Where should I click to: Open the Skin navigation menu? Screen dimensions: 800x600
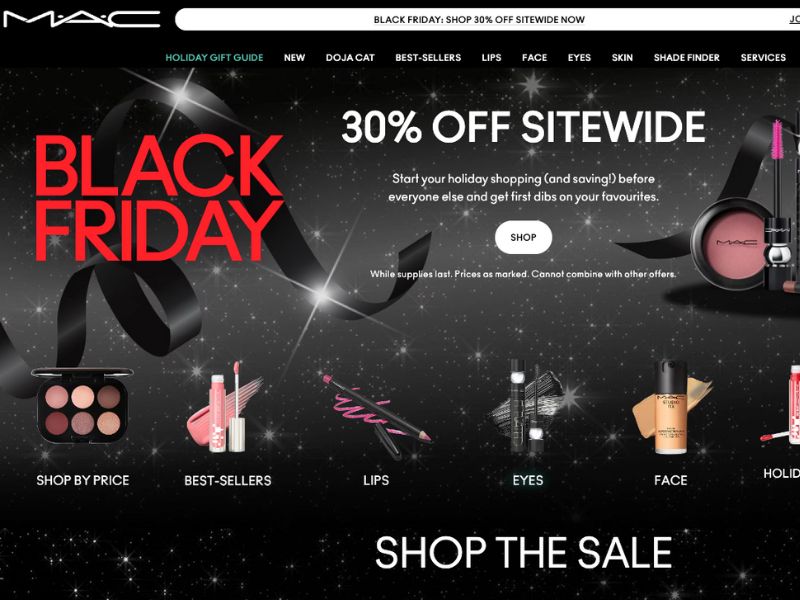[x=622, y=58]
